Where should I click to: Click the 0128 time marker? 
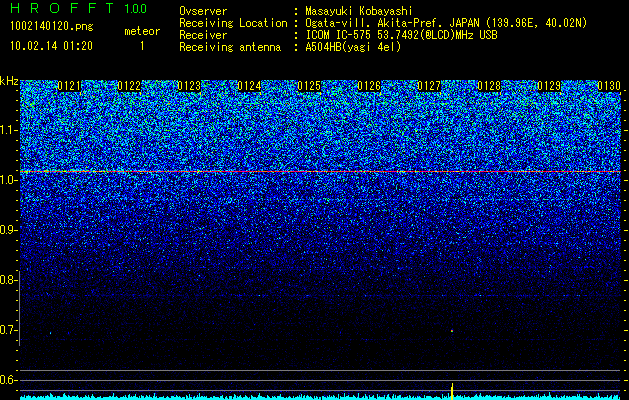[x=489, y=86]
